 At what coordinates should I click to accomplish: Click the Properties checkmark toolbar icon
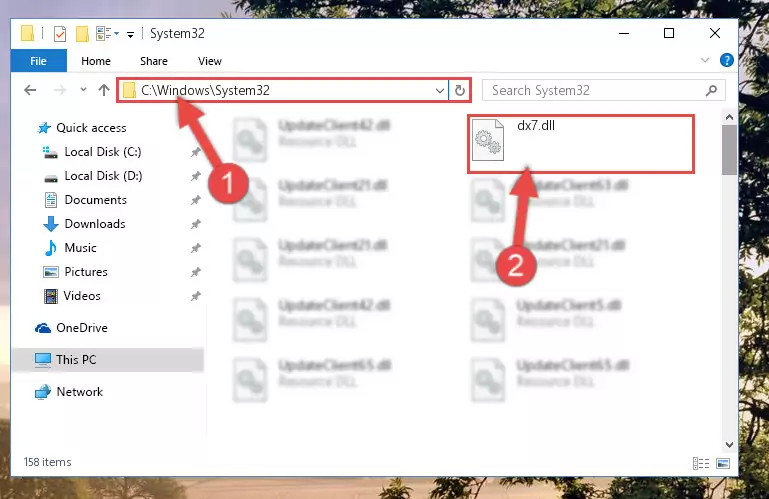(60, 34)
